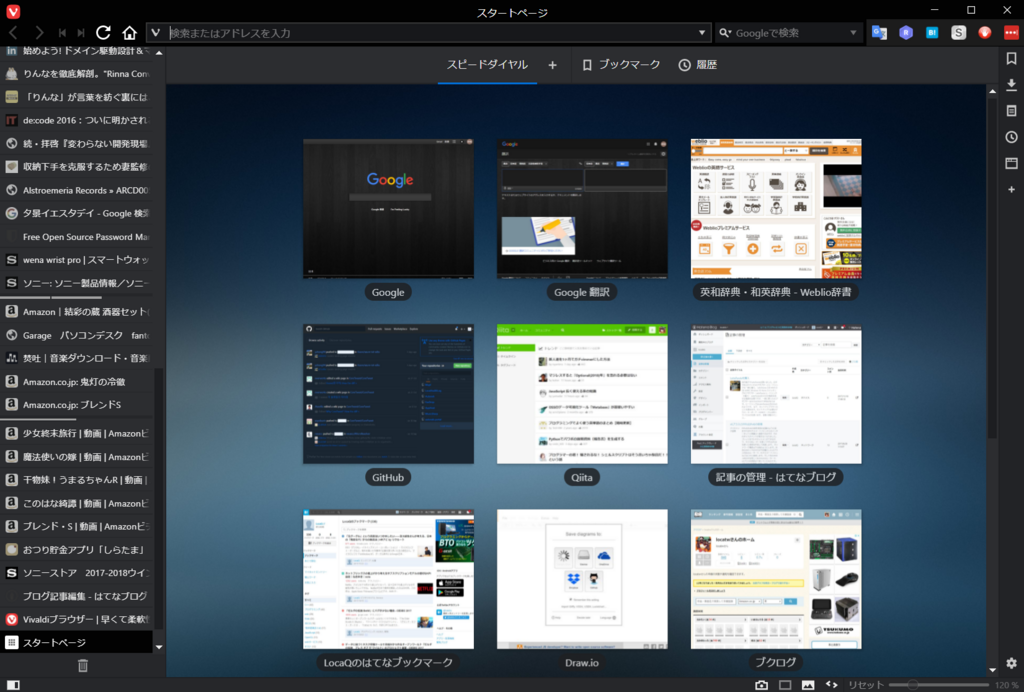
Task: Open the downloads side panel
Action: coord(1011,84)
